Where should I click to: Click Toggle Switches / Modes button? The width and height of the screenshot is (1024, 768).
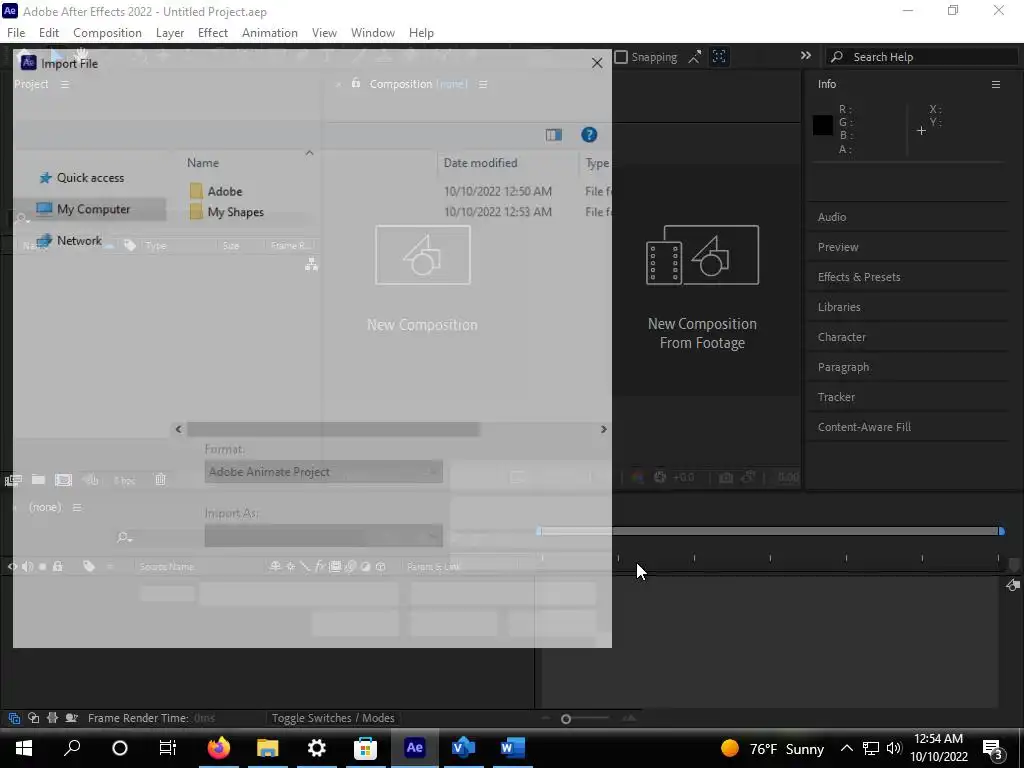click(x=333, y=718)
